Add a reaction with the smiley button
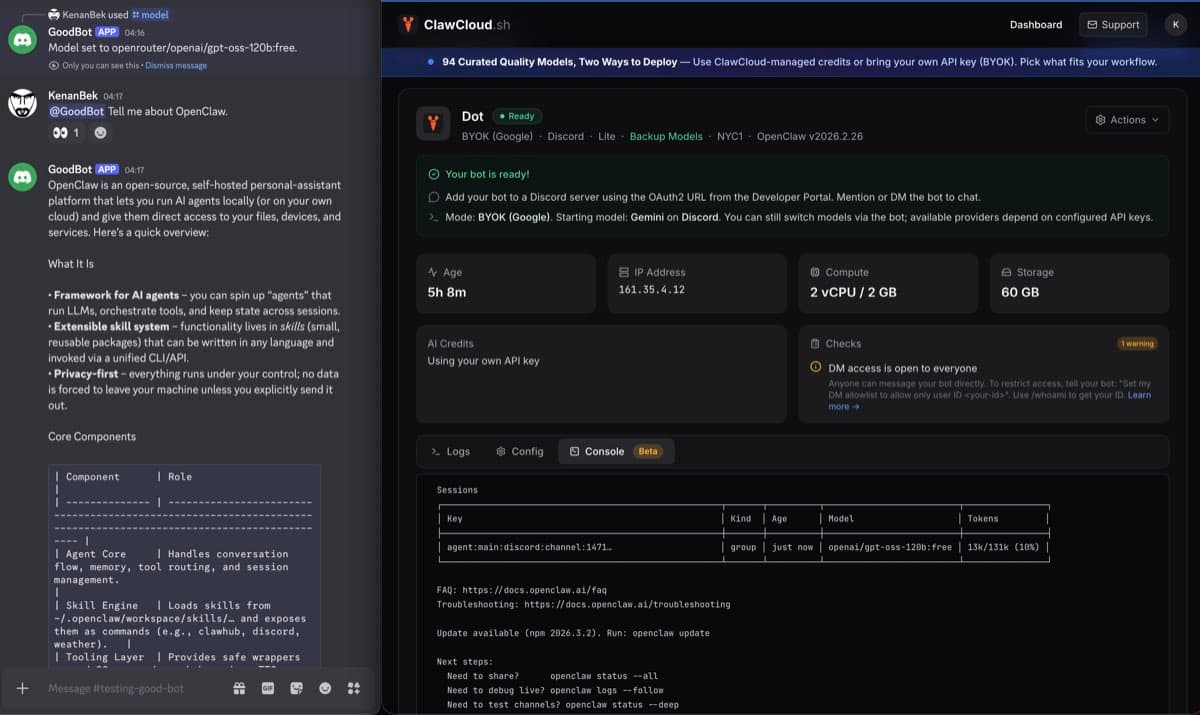 pos(100,132)
